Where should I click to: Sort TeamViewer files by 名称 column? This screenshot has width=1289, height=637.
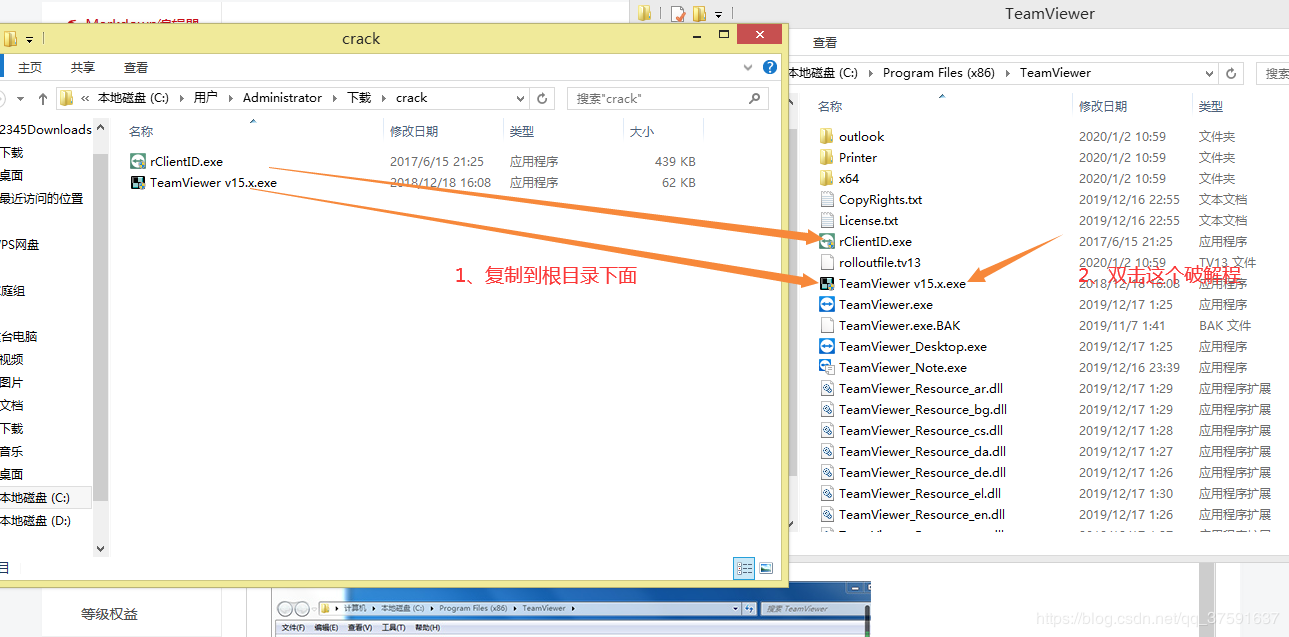click(830, 106)
